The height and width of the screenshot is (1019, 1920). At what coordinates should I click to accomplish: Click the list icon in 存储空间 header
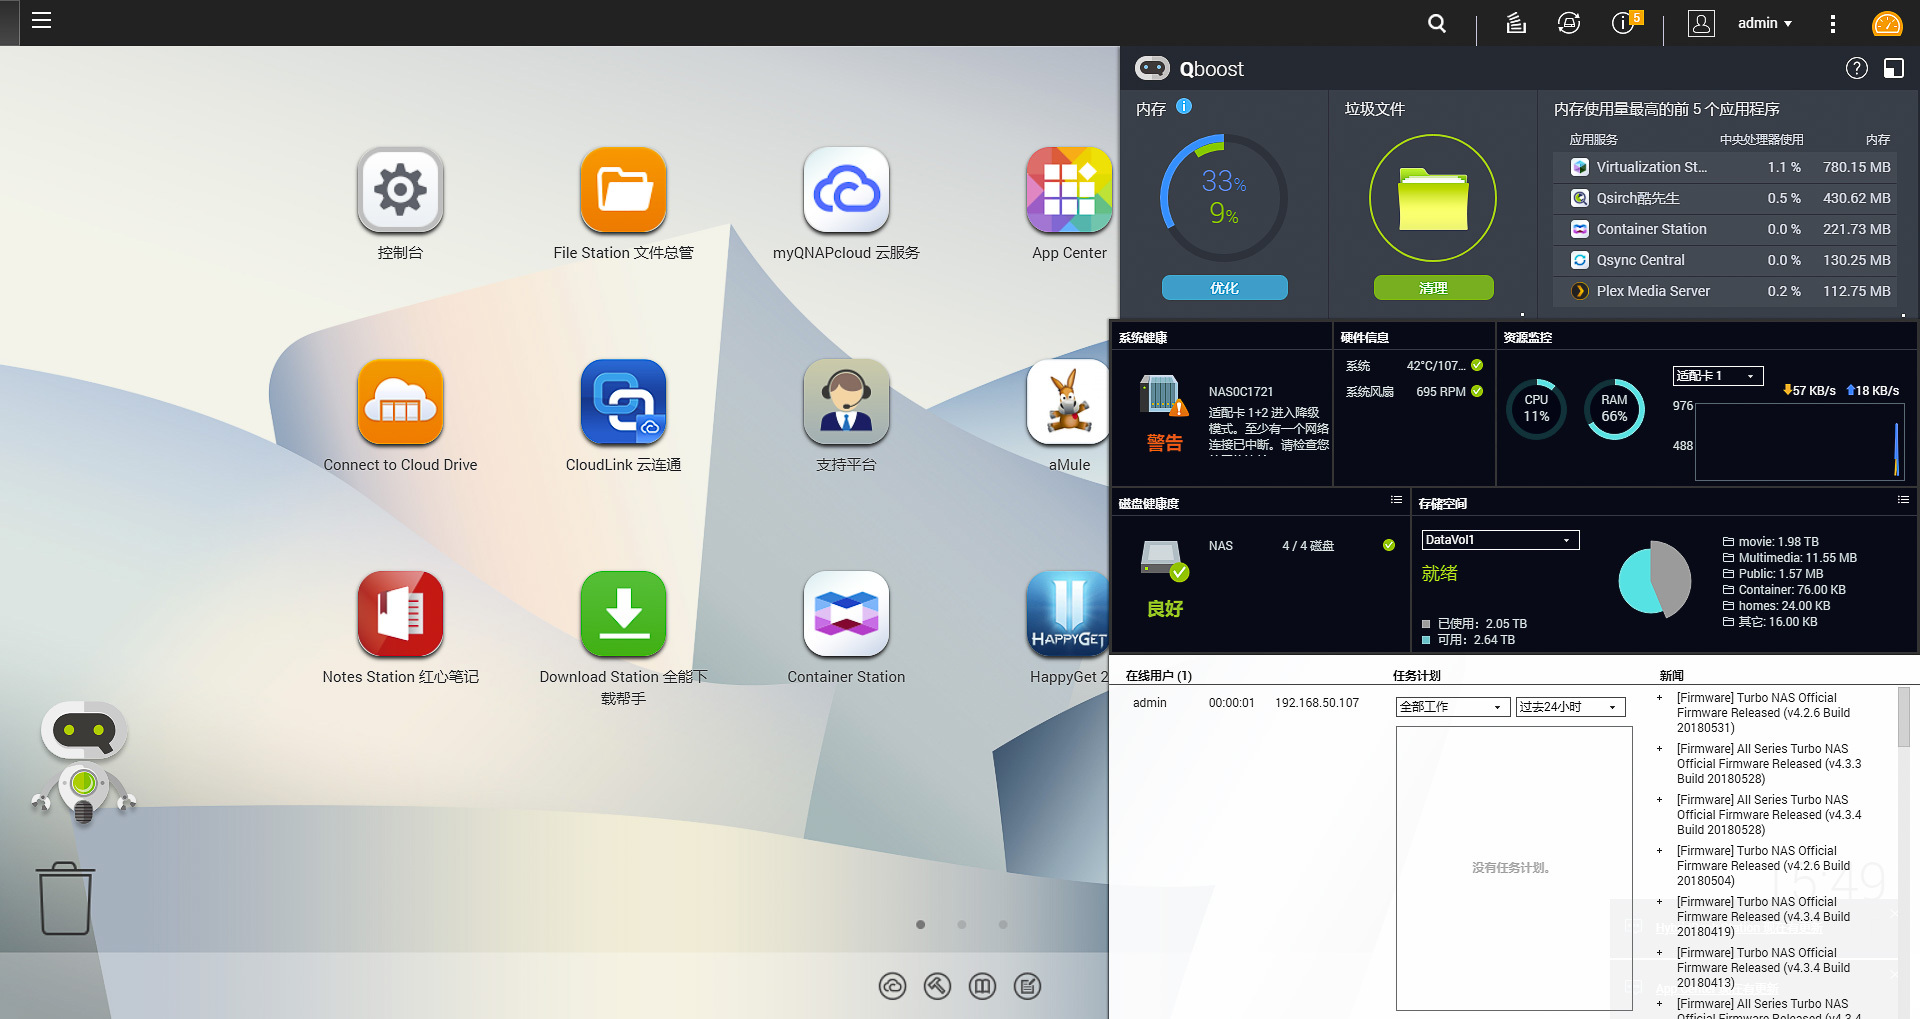coord(1903,500)
